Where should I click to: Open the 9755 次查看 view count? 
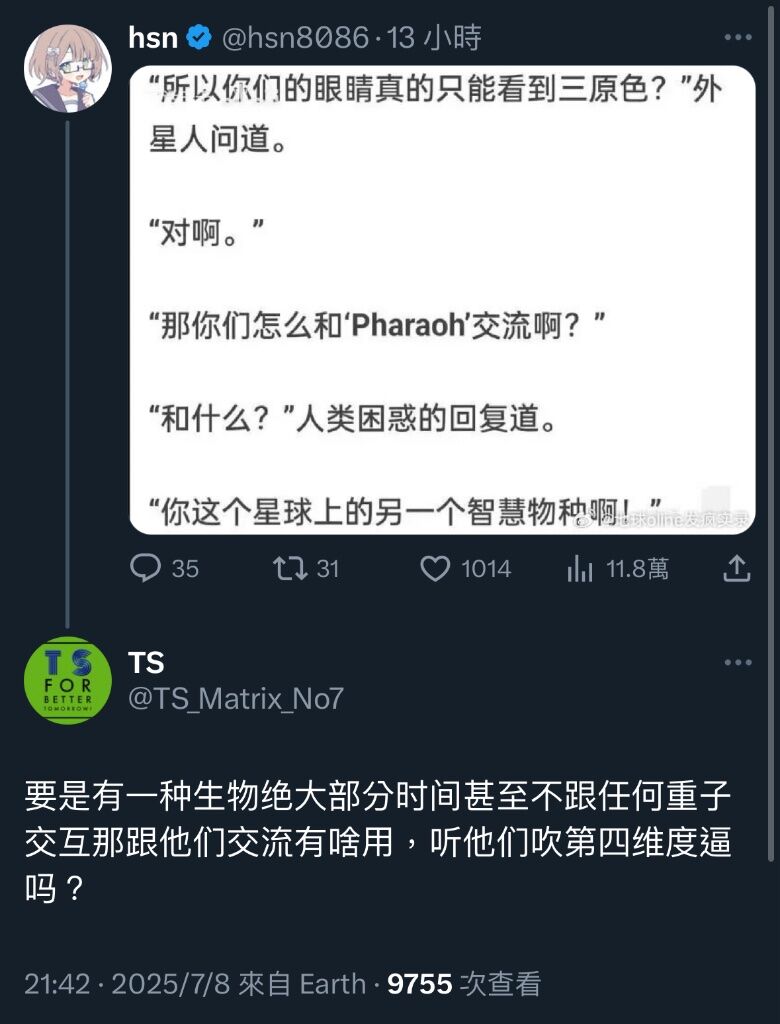pos(464,984)
